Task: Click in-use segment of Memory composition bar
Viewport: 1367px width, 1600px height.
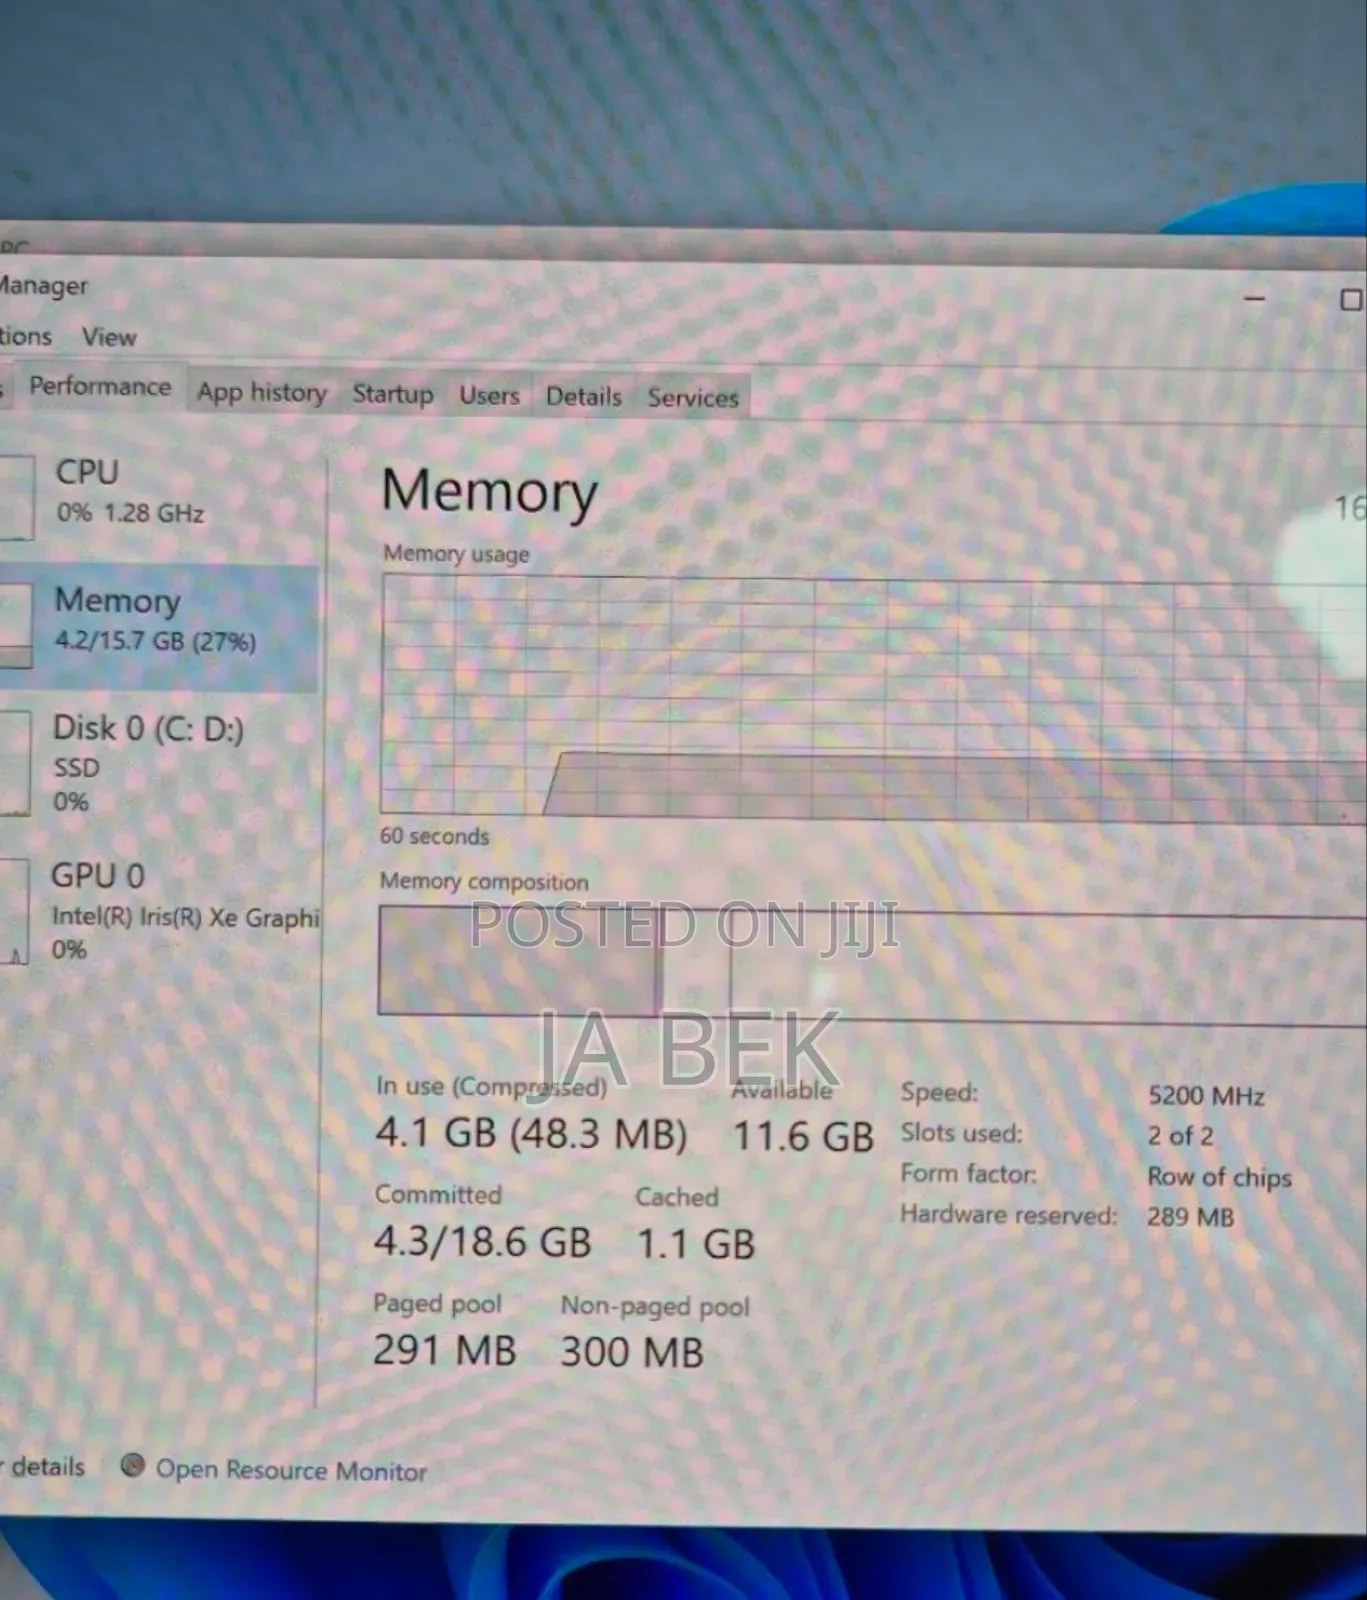Action: pos(516,960)
